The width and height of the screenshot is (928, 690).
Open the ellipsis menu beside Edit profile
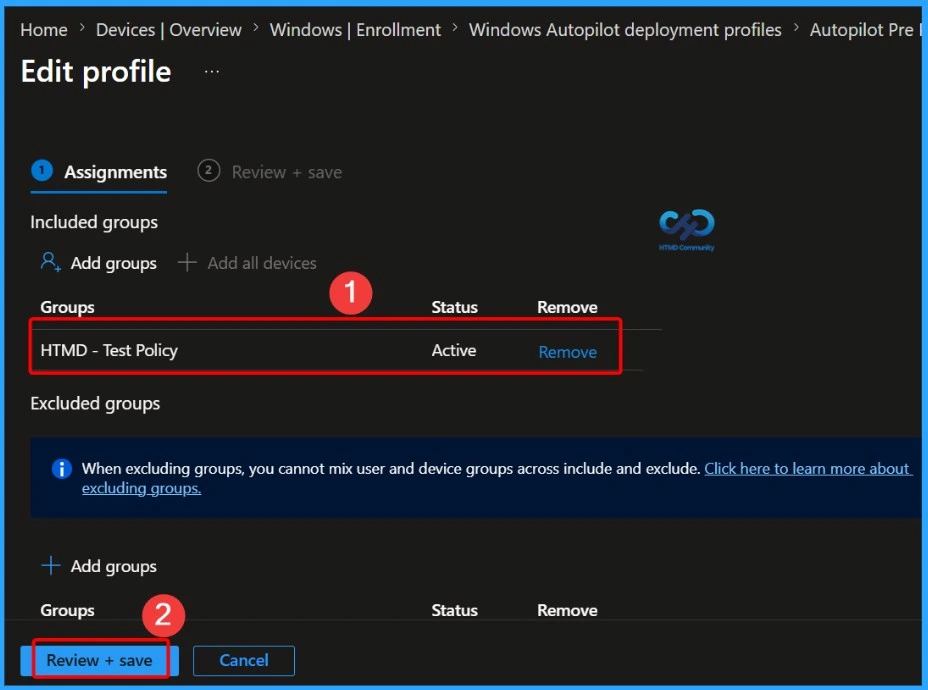[x=212, y=72]
